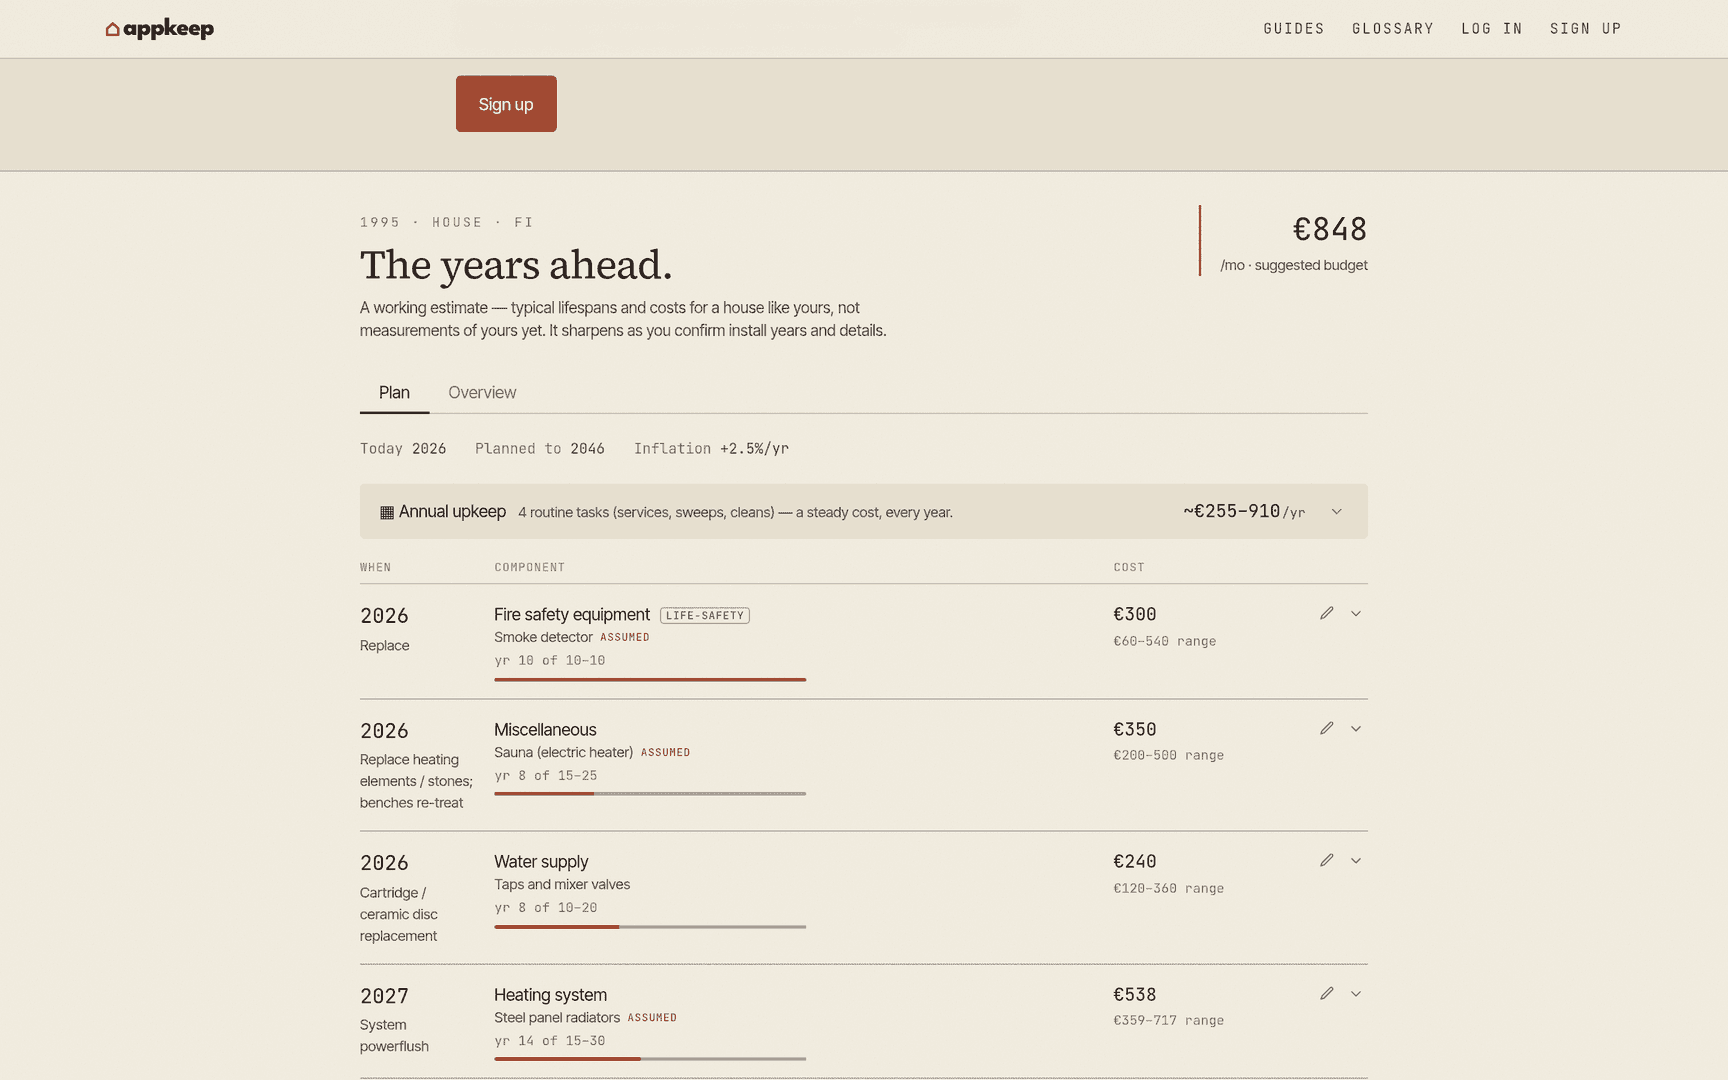This screenshot has width=1728, height=1080.
Task: Expand the Heating system row chevron
Action: 1356,993
